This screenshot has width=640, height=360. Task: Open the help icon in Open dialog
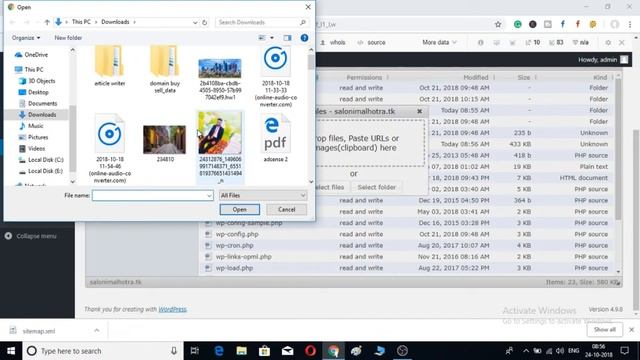304,38
